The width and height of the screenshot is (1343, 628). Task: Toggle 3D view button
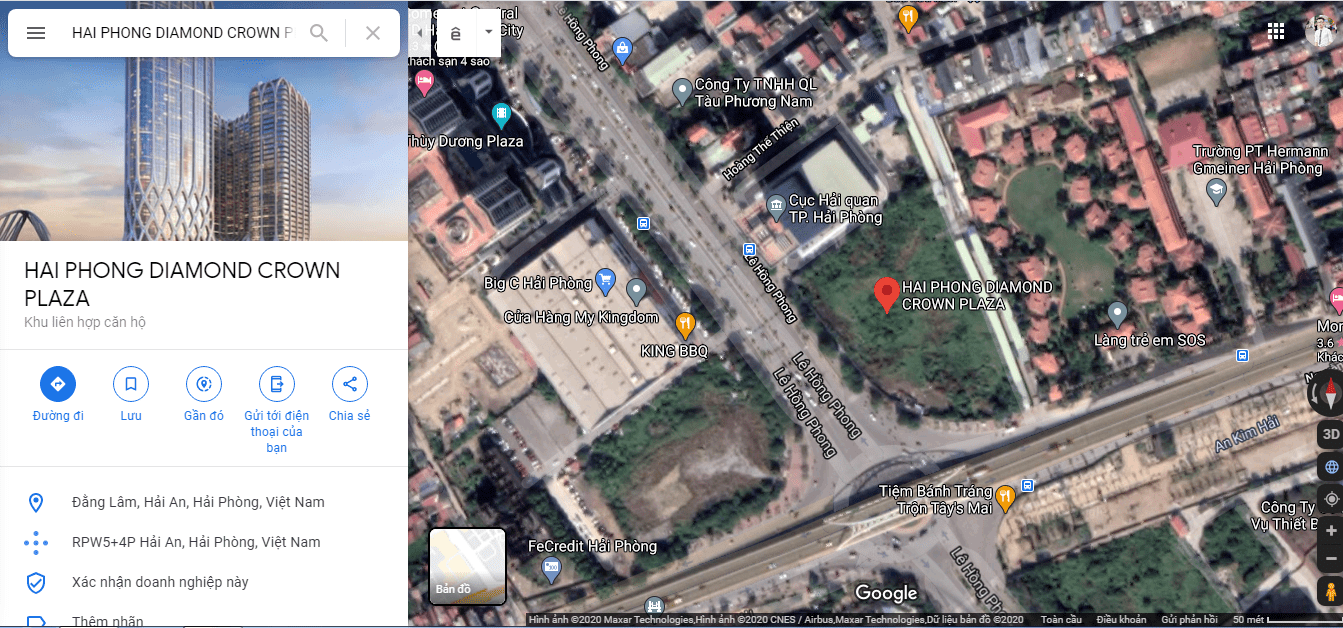1331,434
